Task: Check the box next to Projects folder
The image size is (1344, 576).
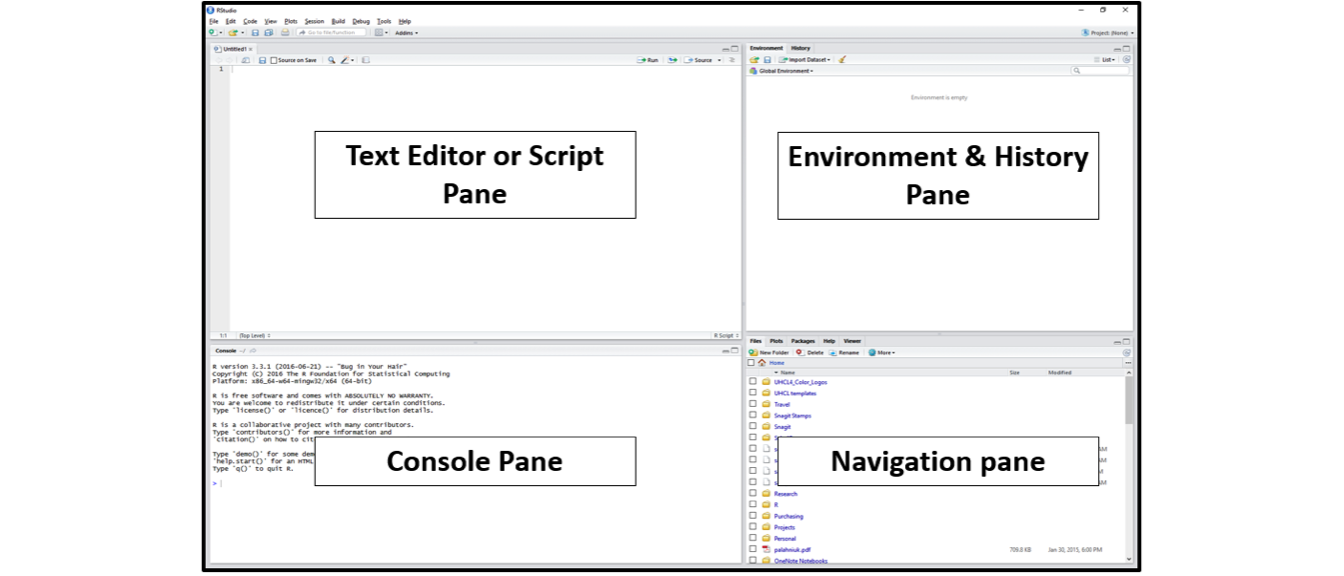Action: click(752, 527)
